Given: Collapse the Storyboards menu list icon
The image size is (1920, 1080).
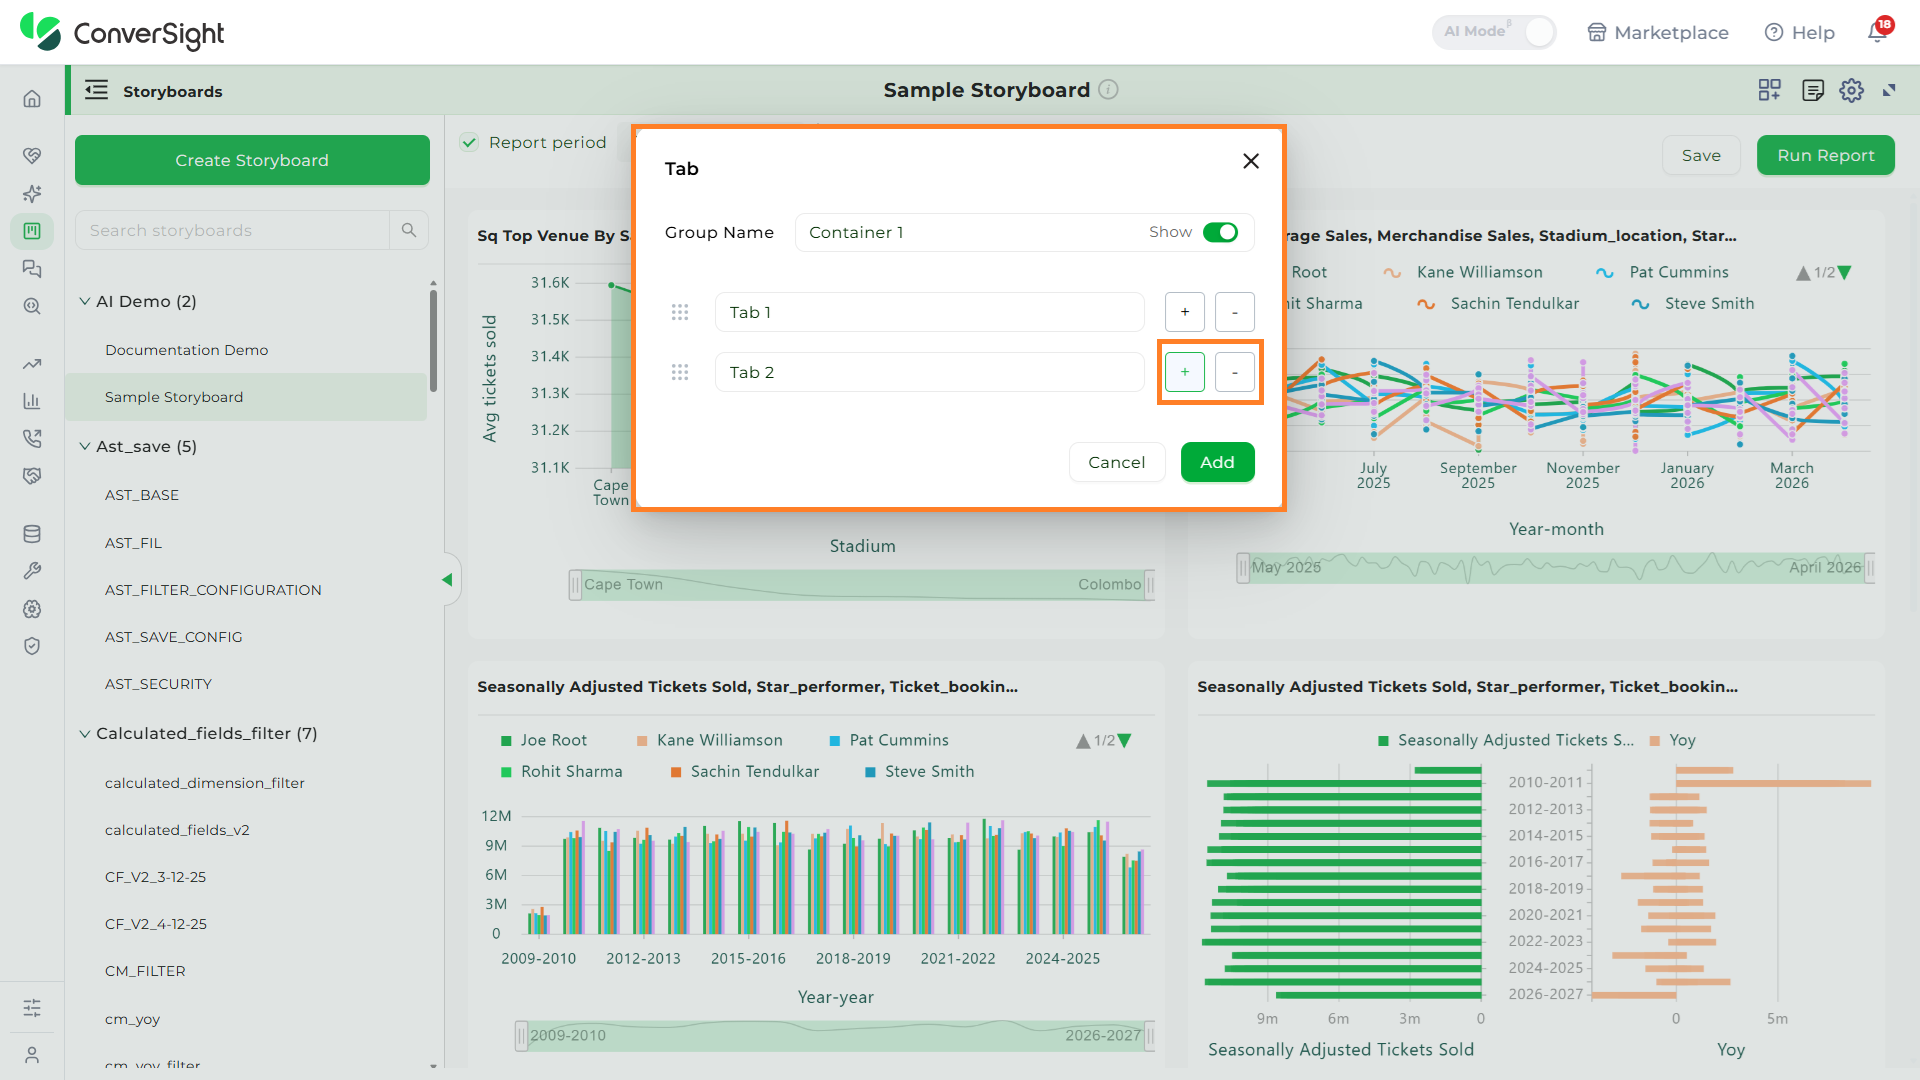Looking at the screenshot, I should (96, 90).
